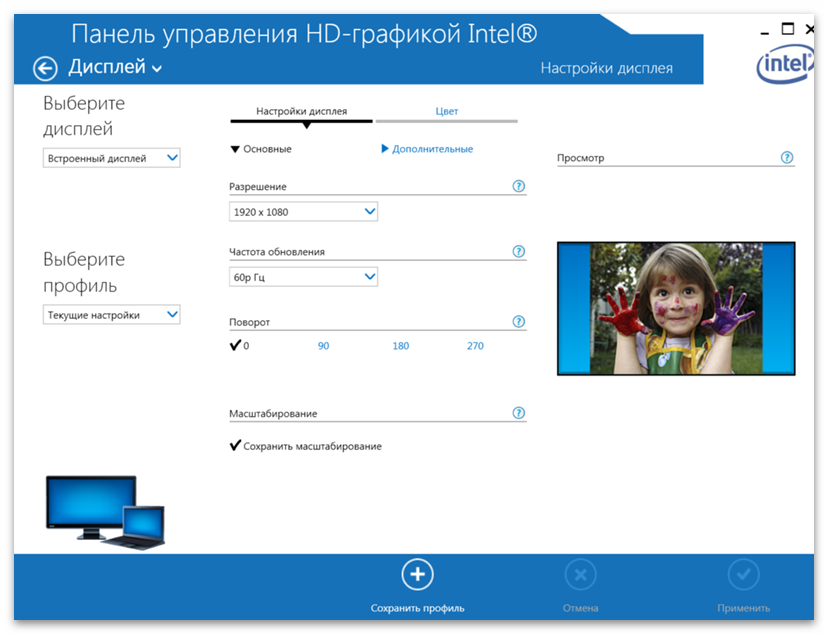
Task: Open the Встроенный дисплей dropdown
Action: point(111,158)
